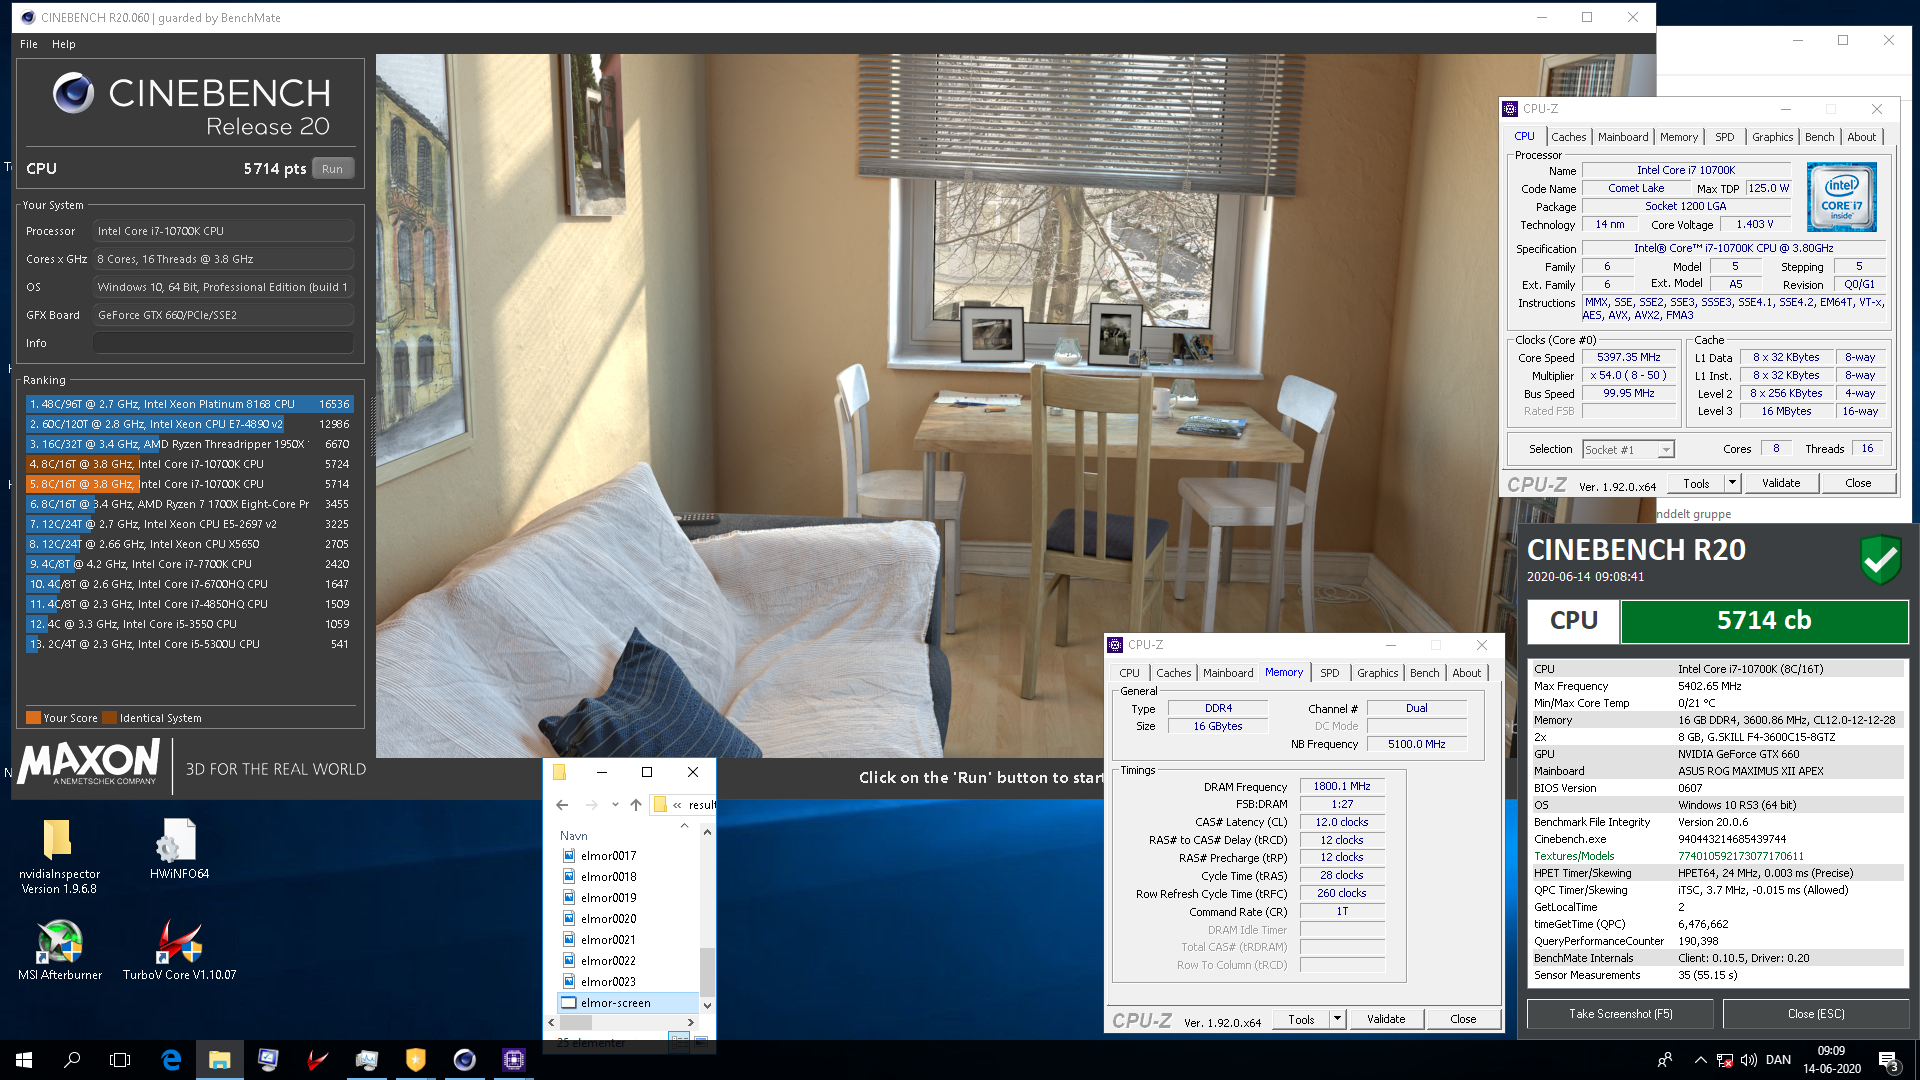The image size is (1920, 1080).
Task: Switch to Mainboard tab in top CPU-Z
Action: (1623, 137)
